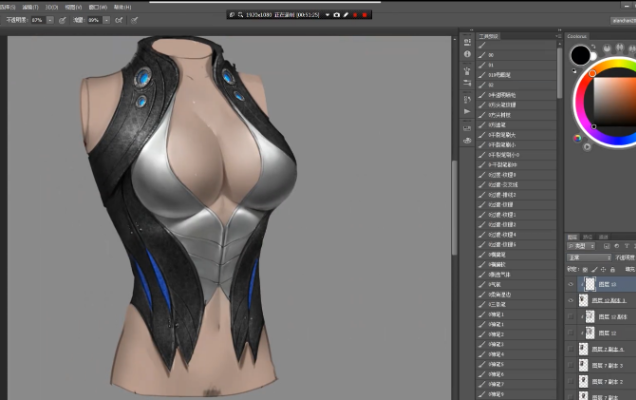Toggle visibility eye of the selected top layer
This screenshot has width=636, height=400.
(572, 284)
